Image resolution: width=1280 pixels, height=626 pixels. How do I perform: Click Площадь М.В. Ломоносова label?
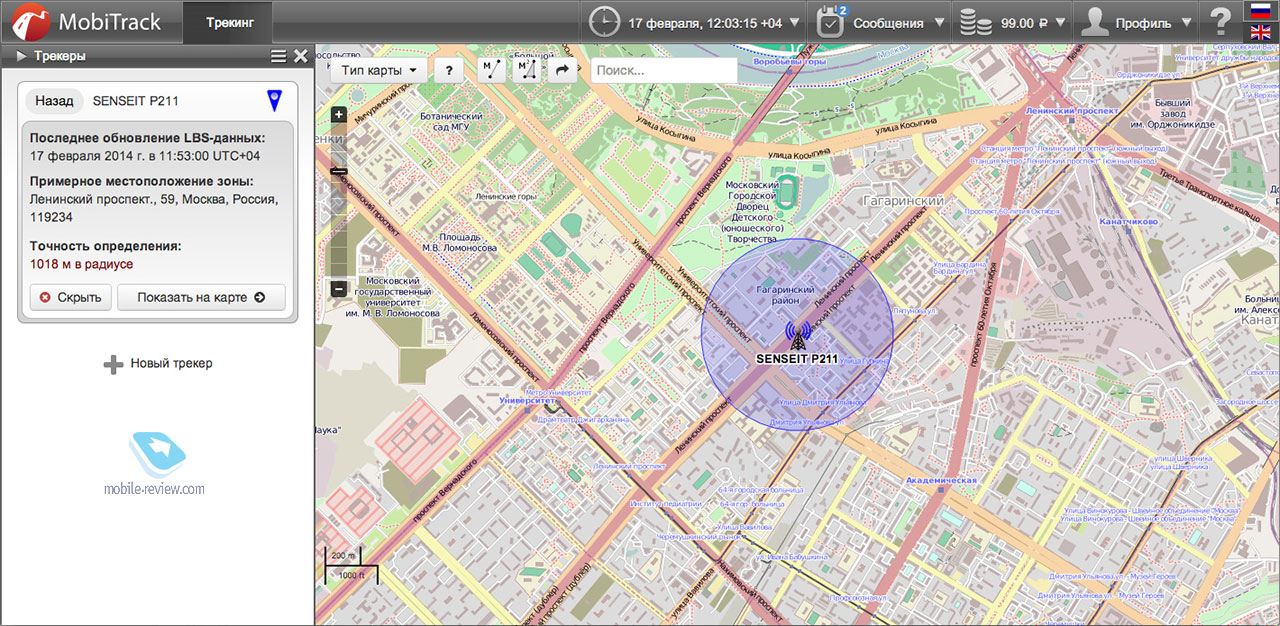pyautogui.click(x=459, y=242)
